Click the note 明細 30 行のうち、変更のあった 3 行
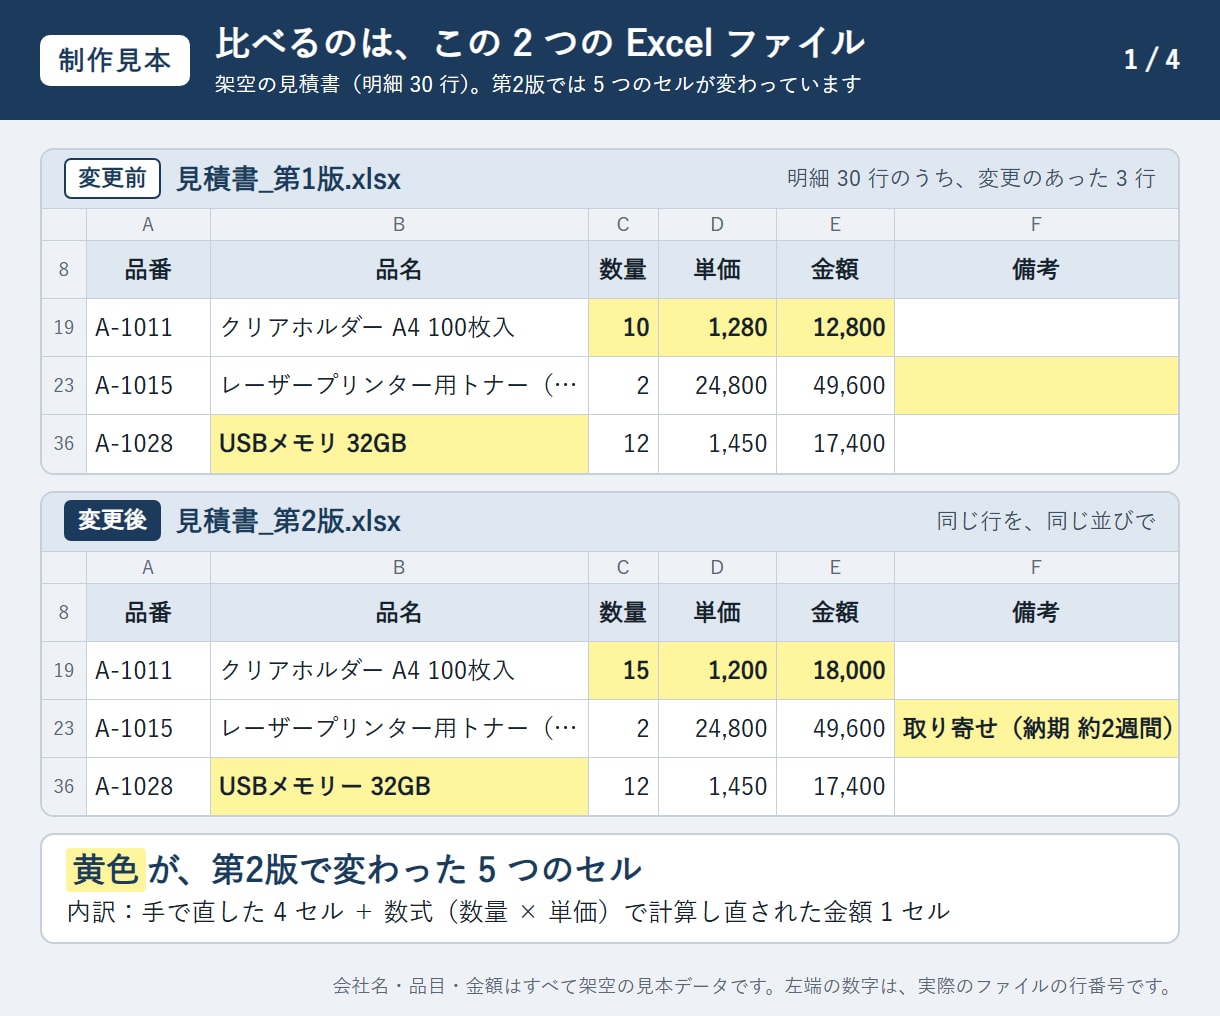Screen dimensions: 1220x1016 [x=971, y=178]
